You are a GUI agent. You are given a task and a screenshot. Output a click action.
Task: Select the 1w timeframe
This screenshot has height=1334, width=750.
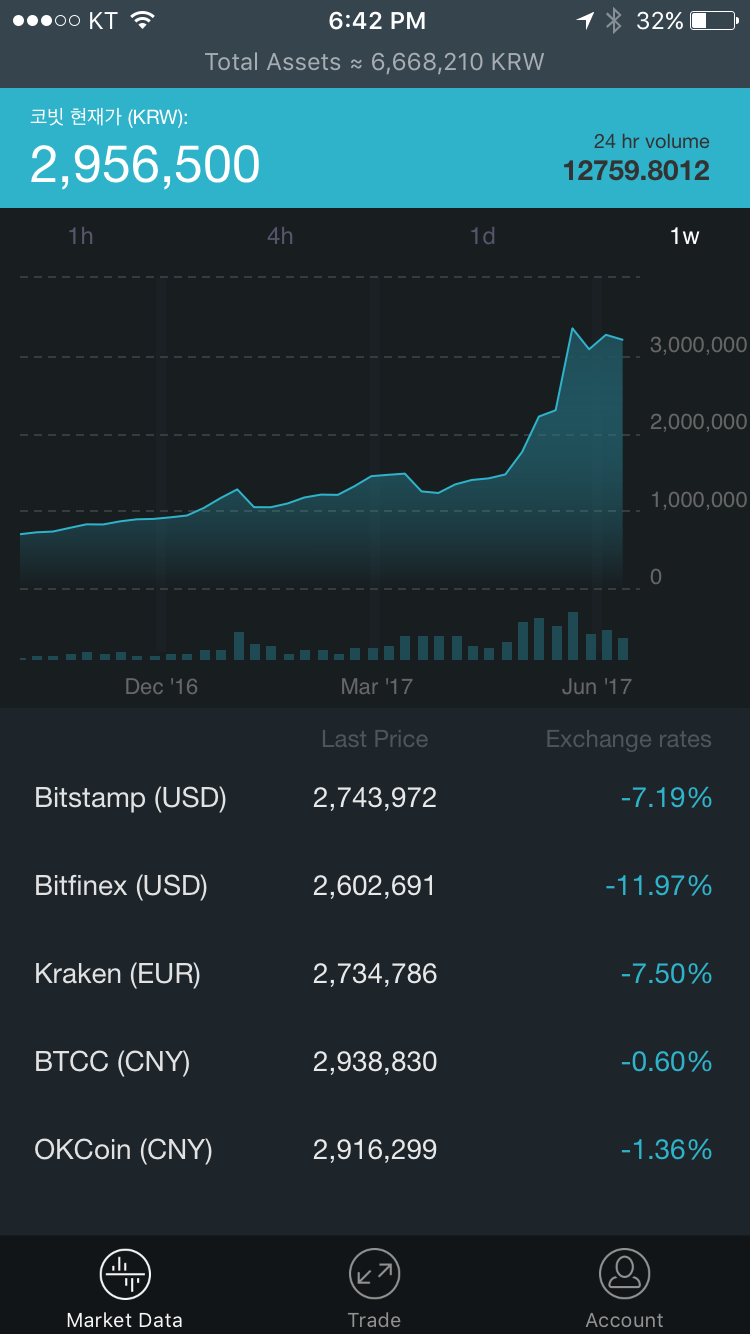684,236
